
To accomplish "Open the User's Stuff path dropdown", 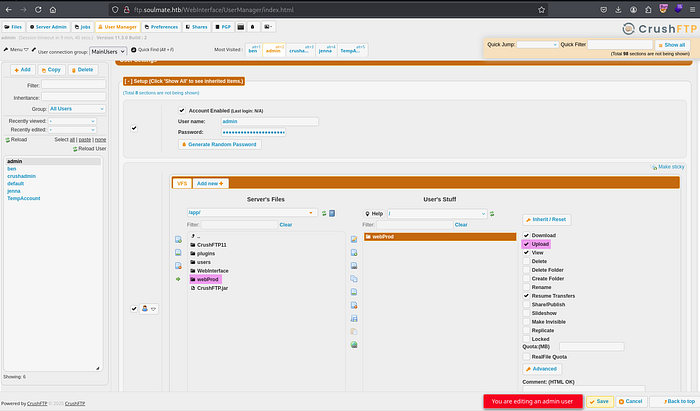I will 437,214.
